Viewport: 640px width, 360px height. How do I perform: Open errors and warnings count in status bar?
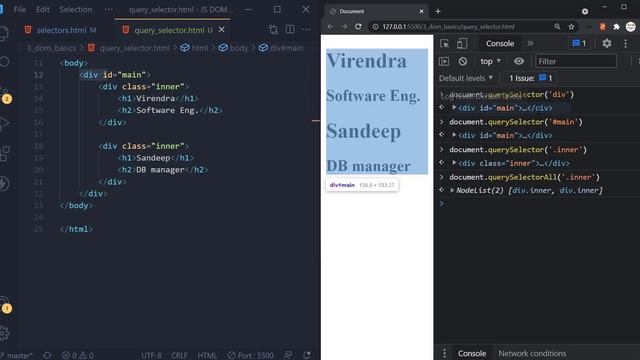(78, 356)
